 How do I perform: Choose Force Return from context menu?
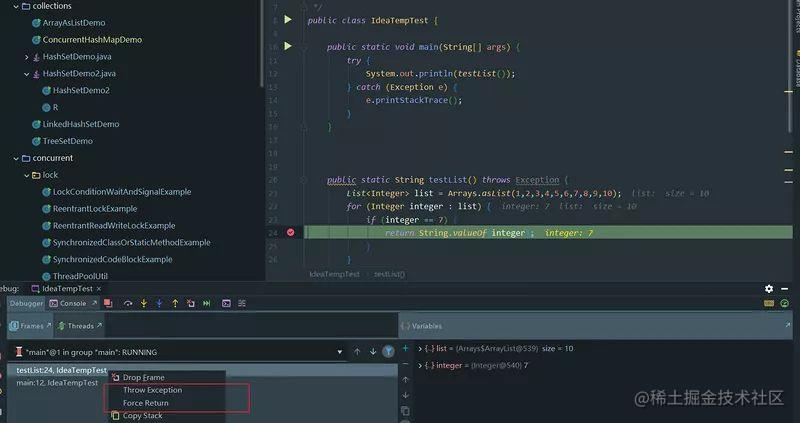(x=165, y=403)
